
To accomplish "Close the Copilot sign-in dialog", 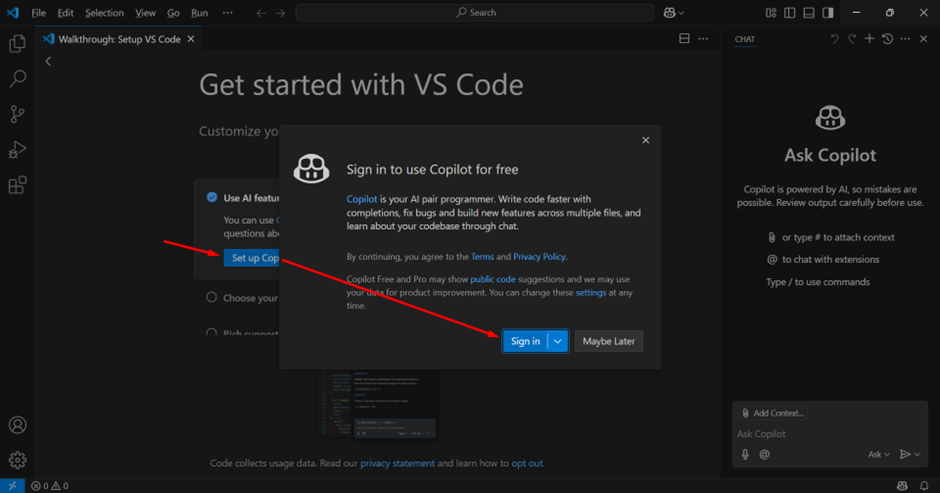I will pos(646,140).
